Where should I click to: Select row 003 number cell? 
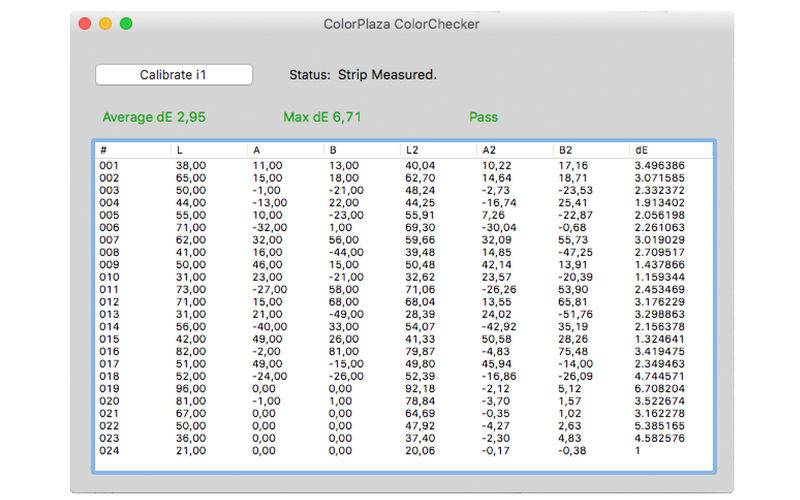click(109, 190)
